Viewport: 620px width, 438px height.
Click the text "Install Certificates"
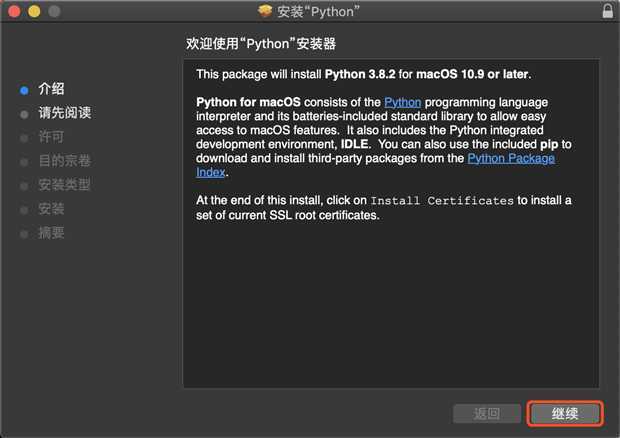pyautogui.click(x=442, y=201)
